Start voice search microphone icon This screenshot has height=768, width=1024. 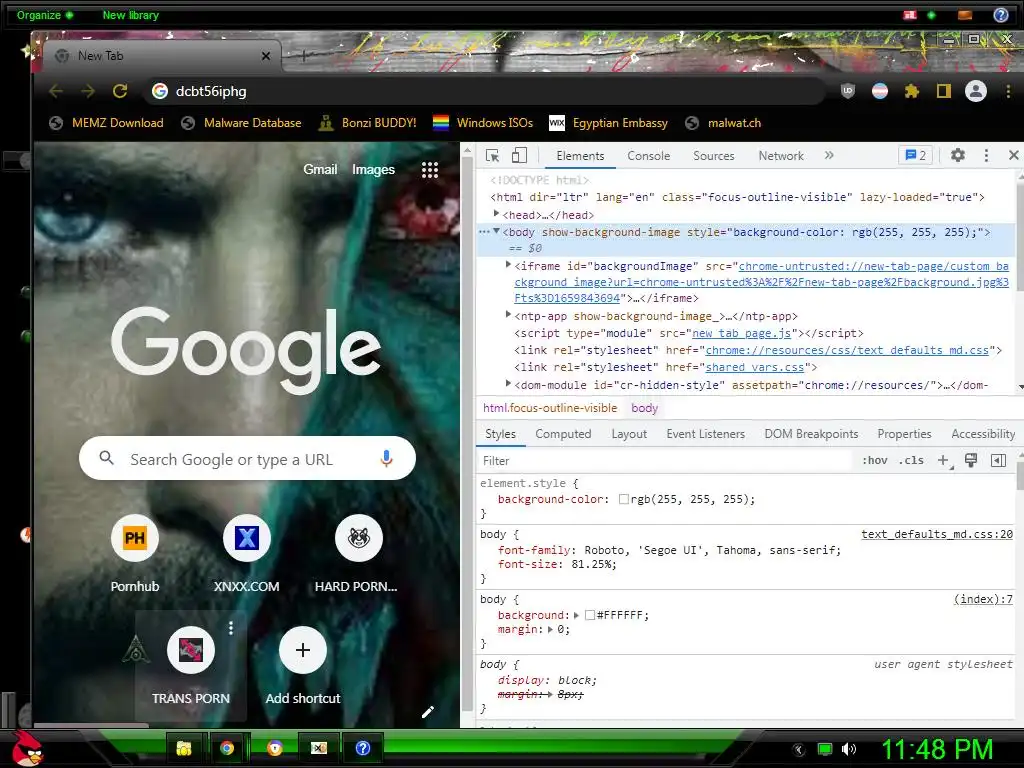point(386,458)
